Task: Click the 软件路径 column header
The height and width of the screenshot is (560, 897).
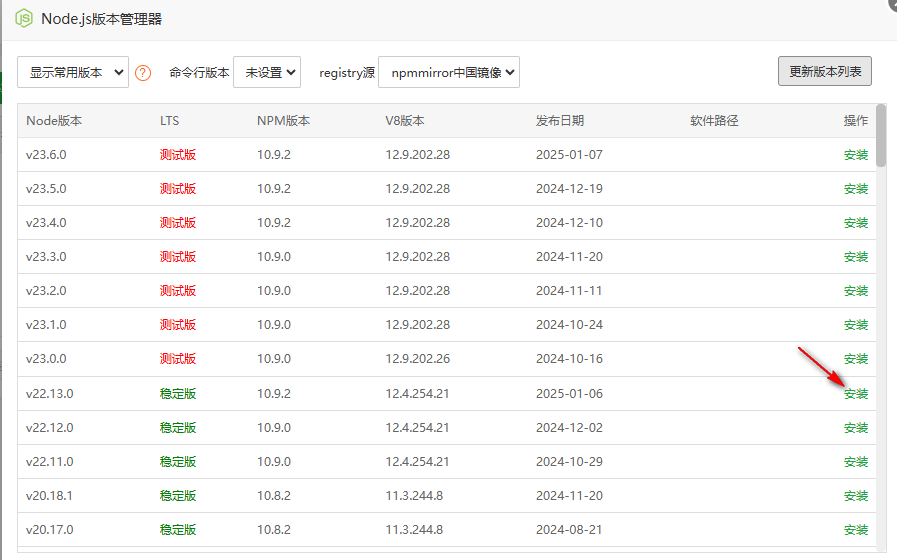Action: (714, 121)
